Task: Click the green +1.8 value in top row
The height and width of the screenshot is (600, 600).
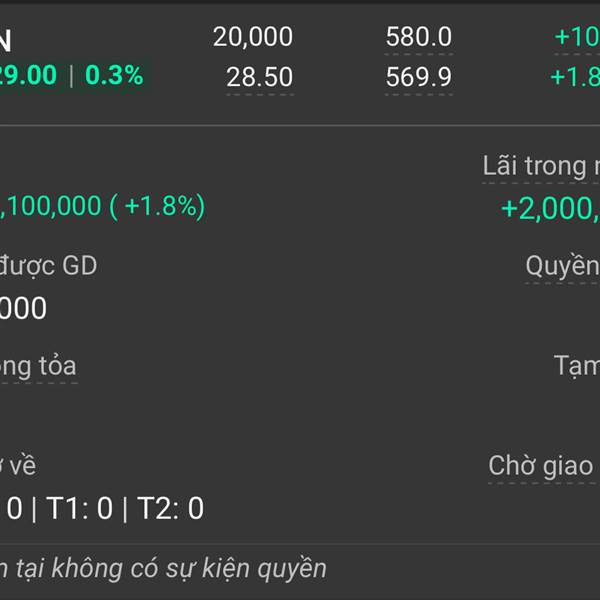Action: point(575,77)
